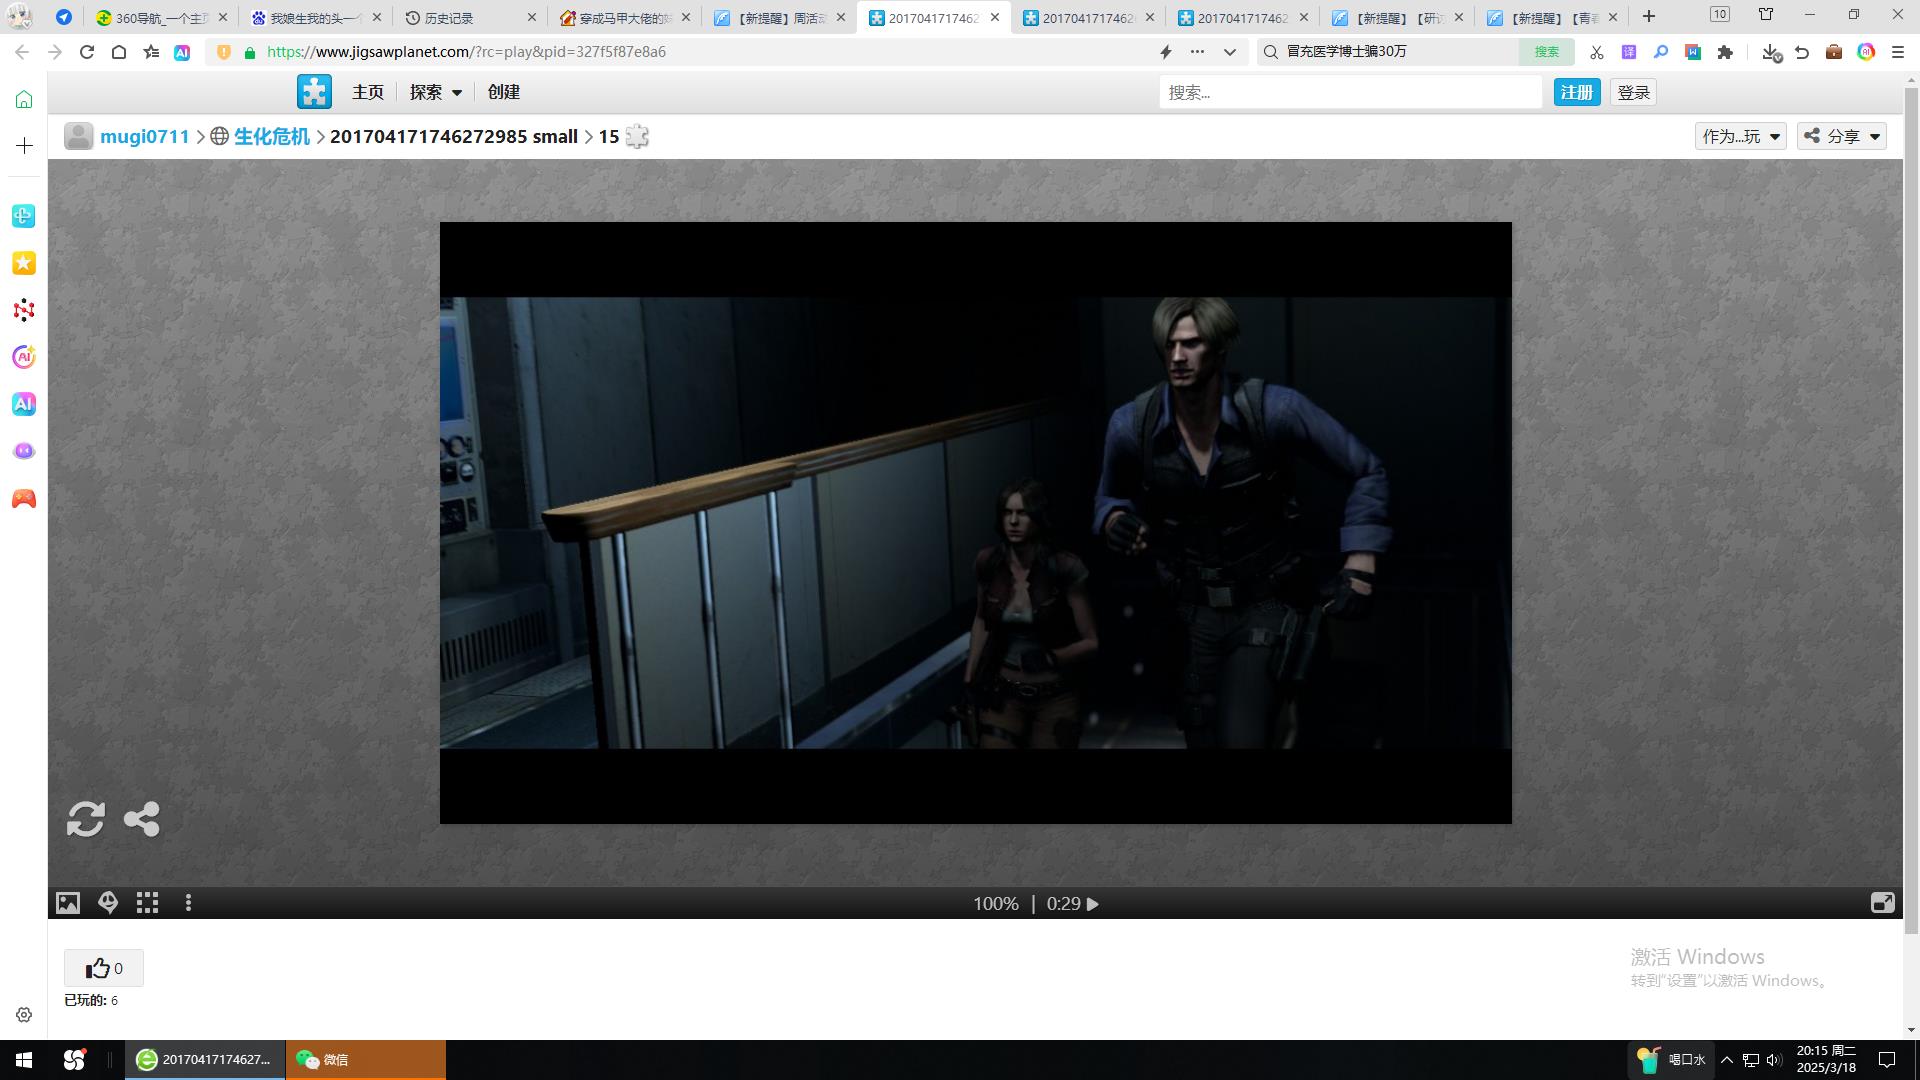
Task: Restart puzzle with the circular arrows icon
Action: [x=86, y=819]
